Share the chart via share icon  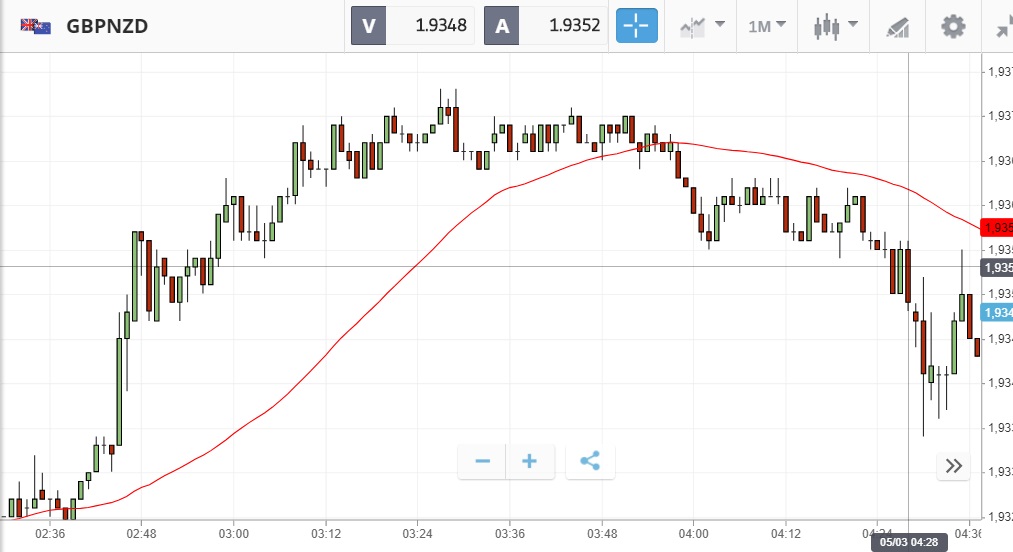coord(590,461)
